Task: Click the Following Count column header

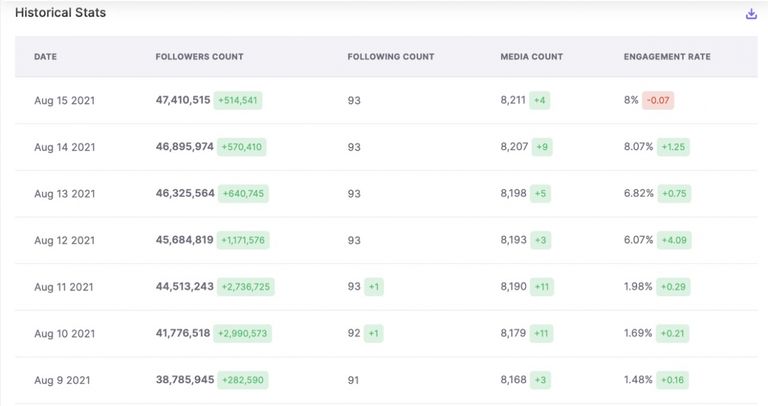Action: click(390, 57)
